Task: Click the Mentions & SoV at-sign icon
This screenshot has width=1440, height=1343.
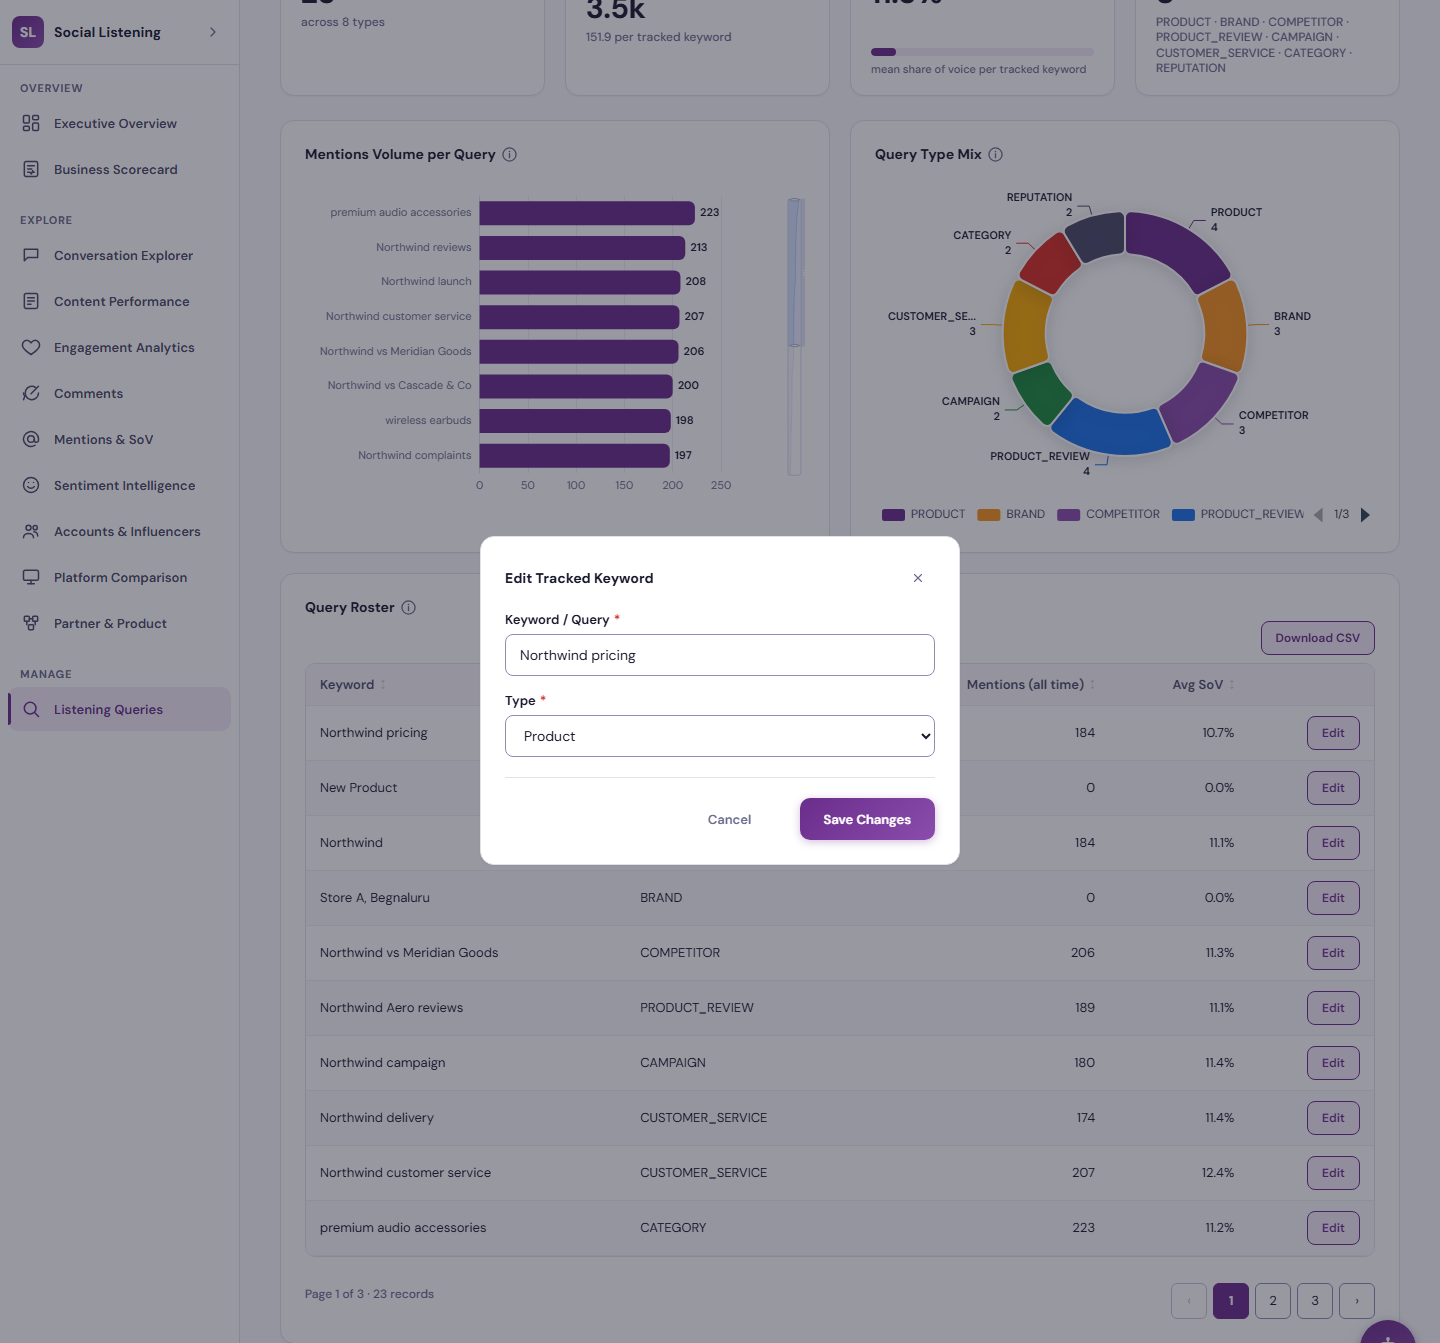Action: click(31, 439)
